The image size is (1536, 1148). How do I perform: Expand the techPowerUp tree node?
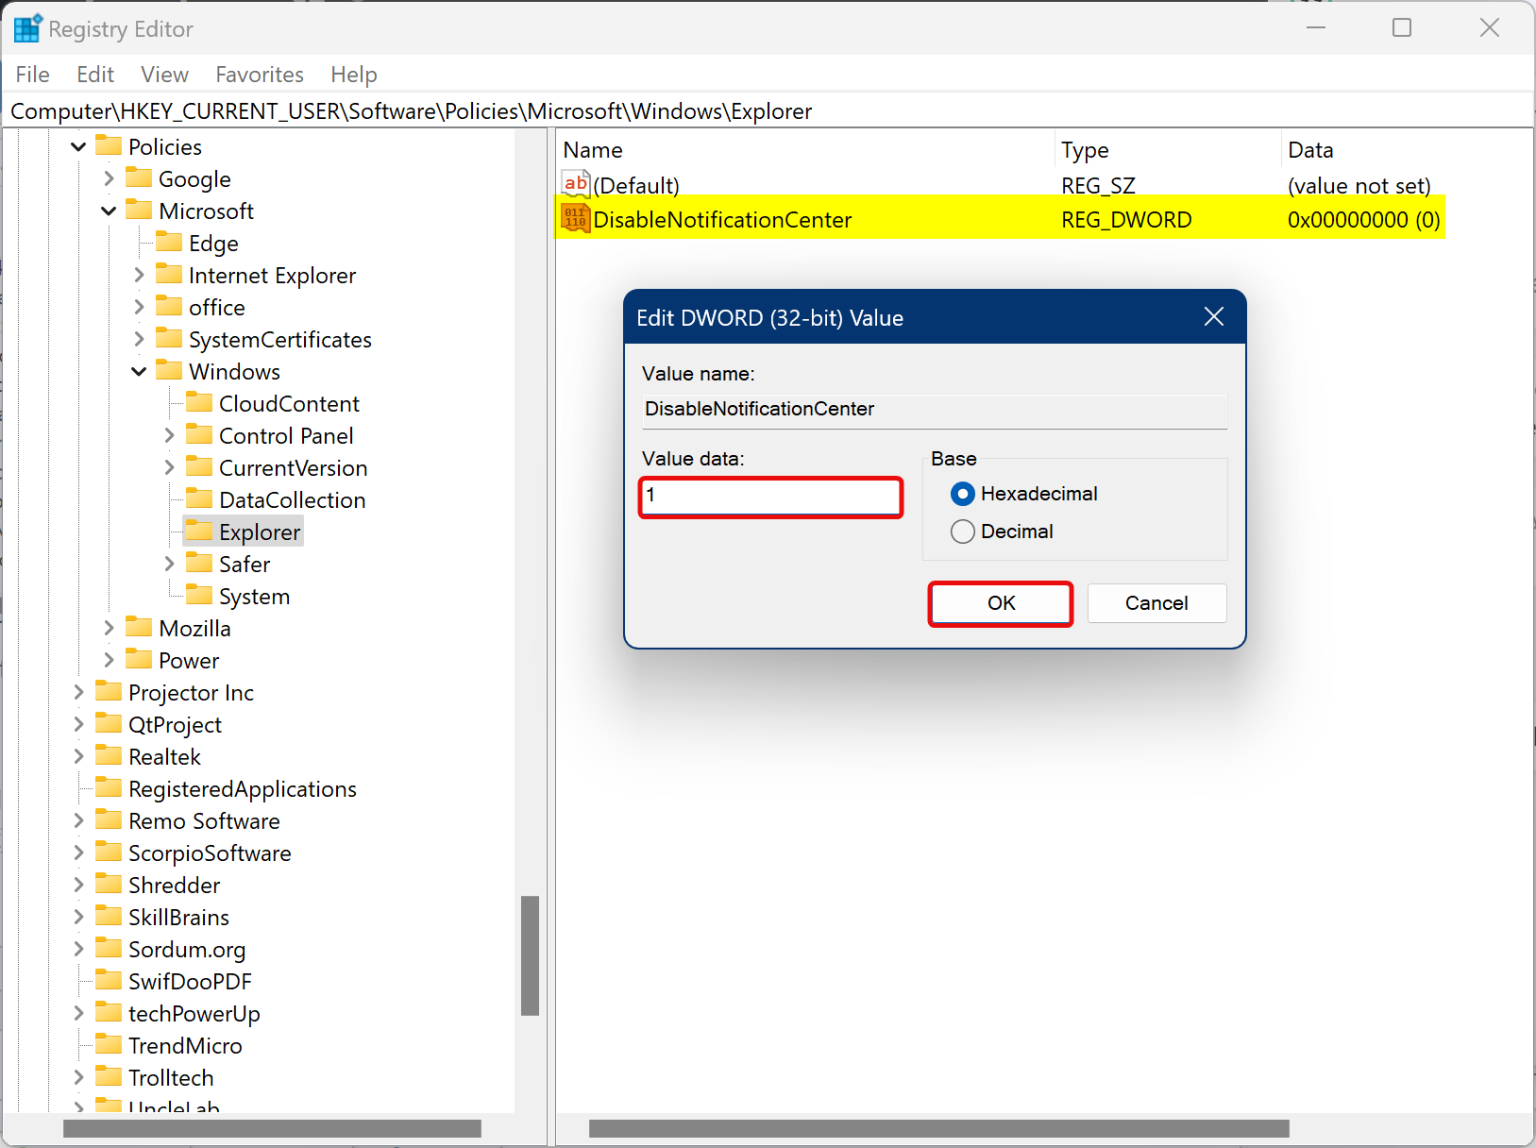(78, 1013)
